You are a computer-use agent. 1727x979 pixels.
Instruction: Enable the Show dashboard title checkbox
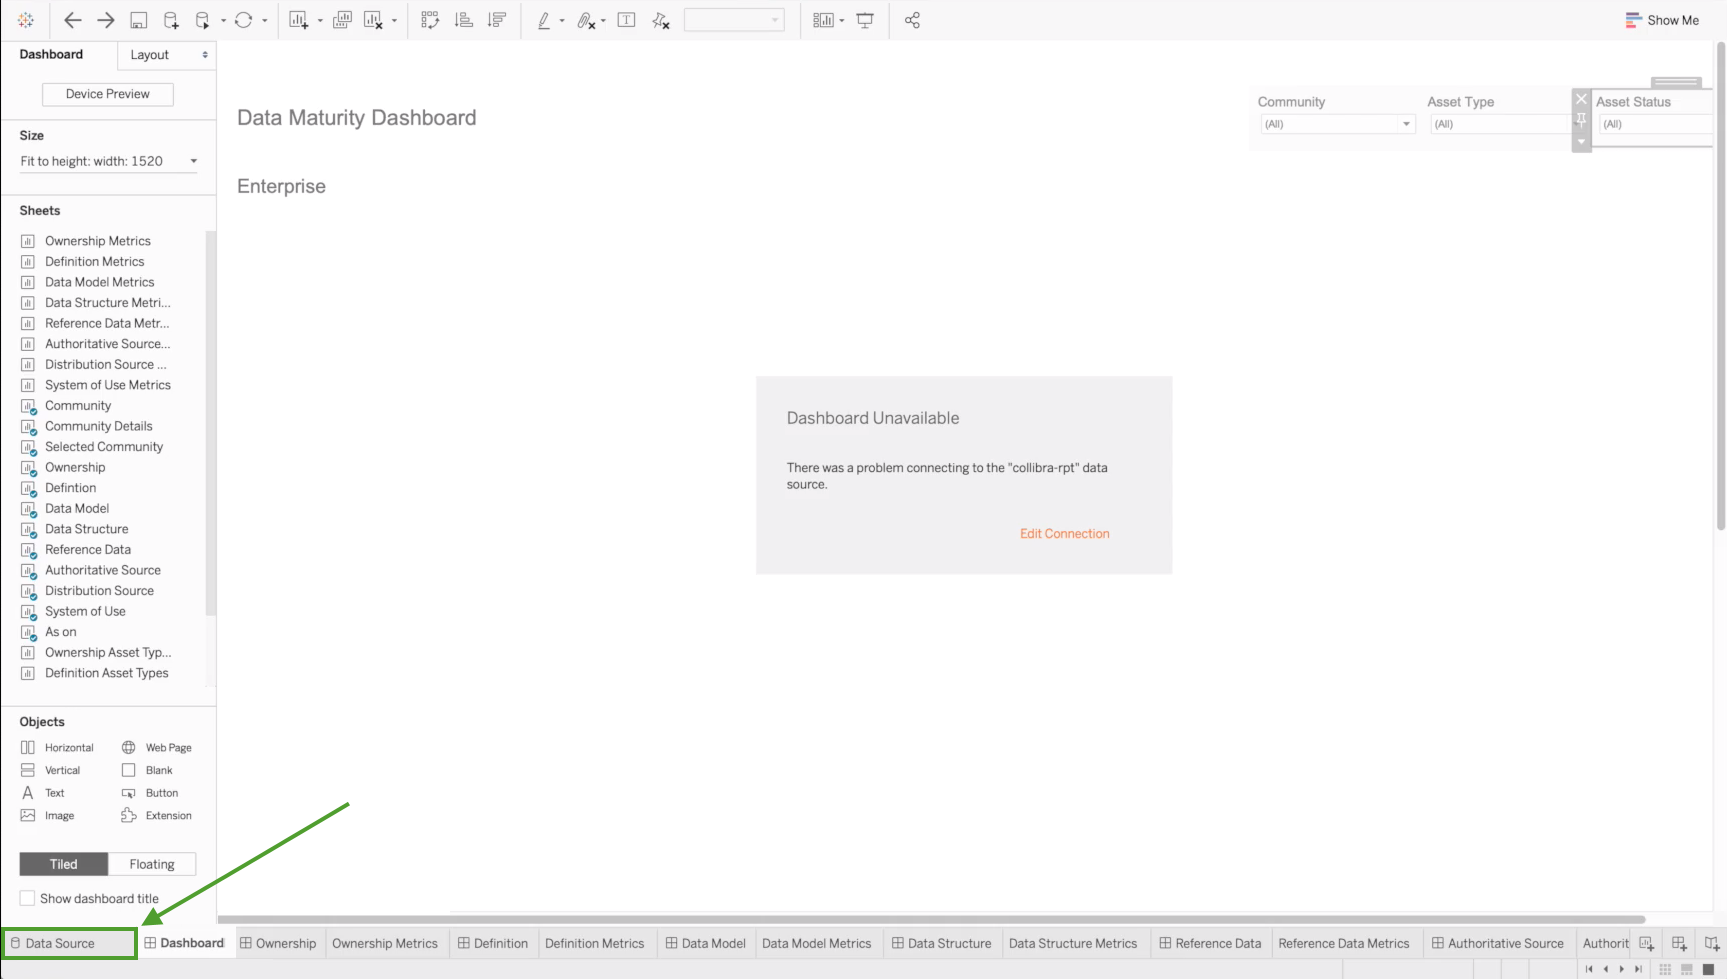[28, 898]
